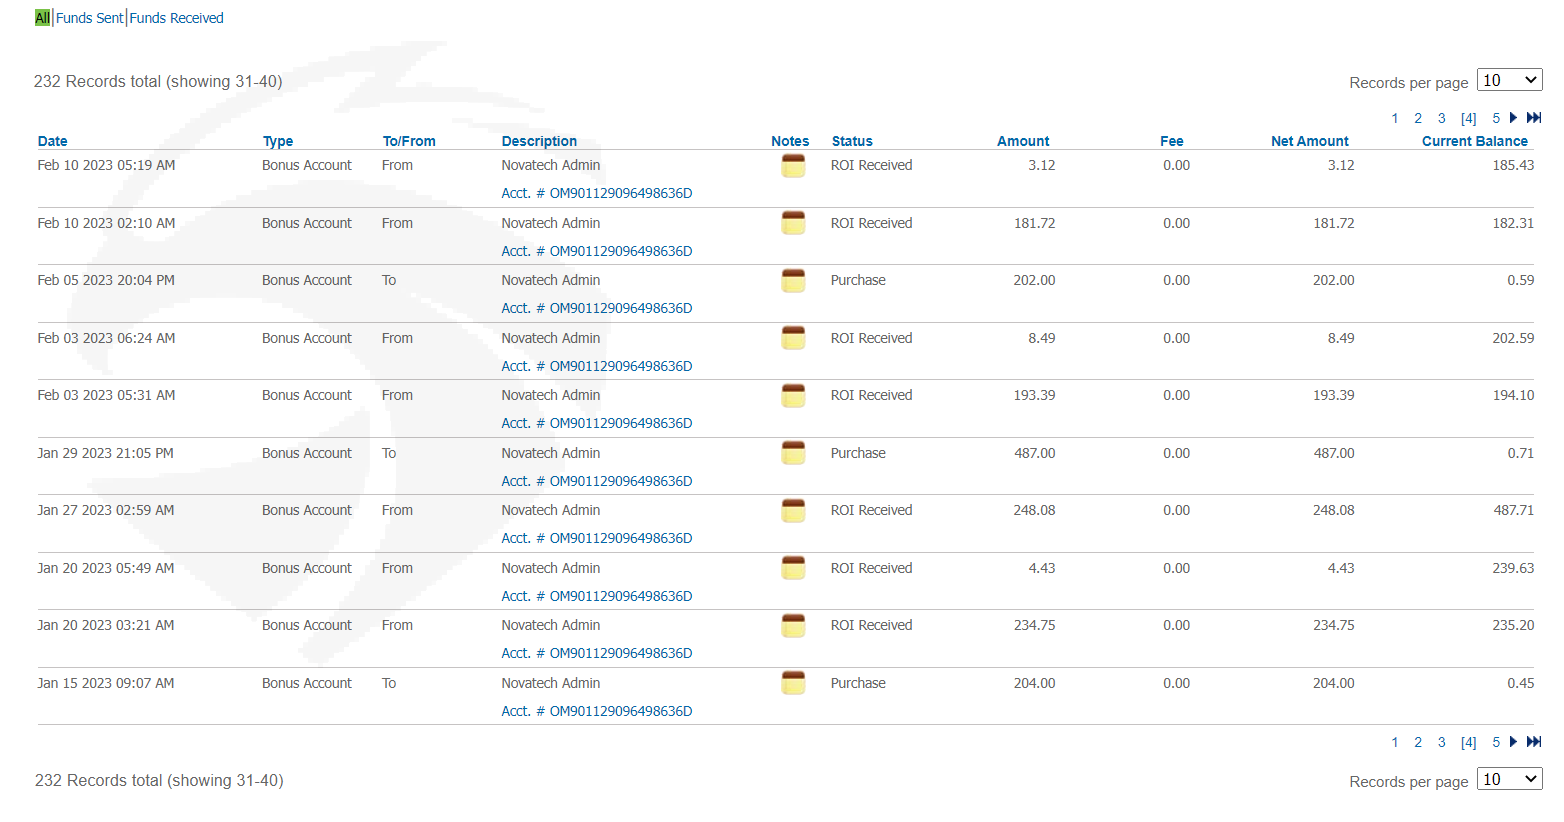Viewport: 1564px width, 822px height.
Task: Go to page 3 in top pagination
Action: pos(1442,118)
